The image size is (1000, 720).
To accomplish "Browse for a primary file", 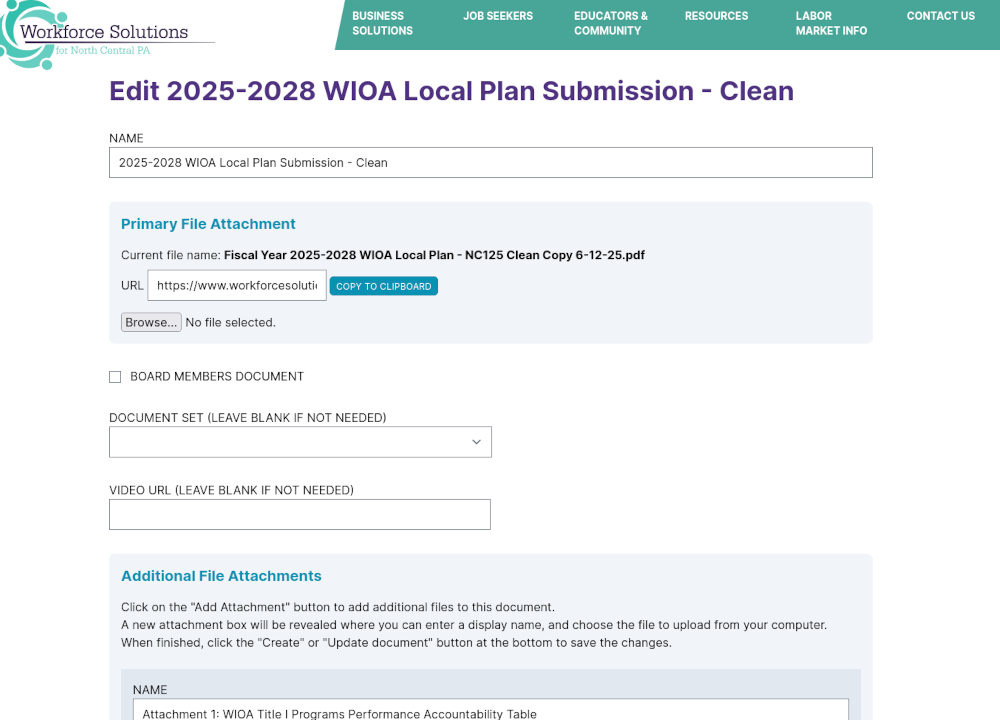I will pyautogui.click(x=151, y=322).
